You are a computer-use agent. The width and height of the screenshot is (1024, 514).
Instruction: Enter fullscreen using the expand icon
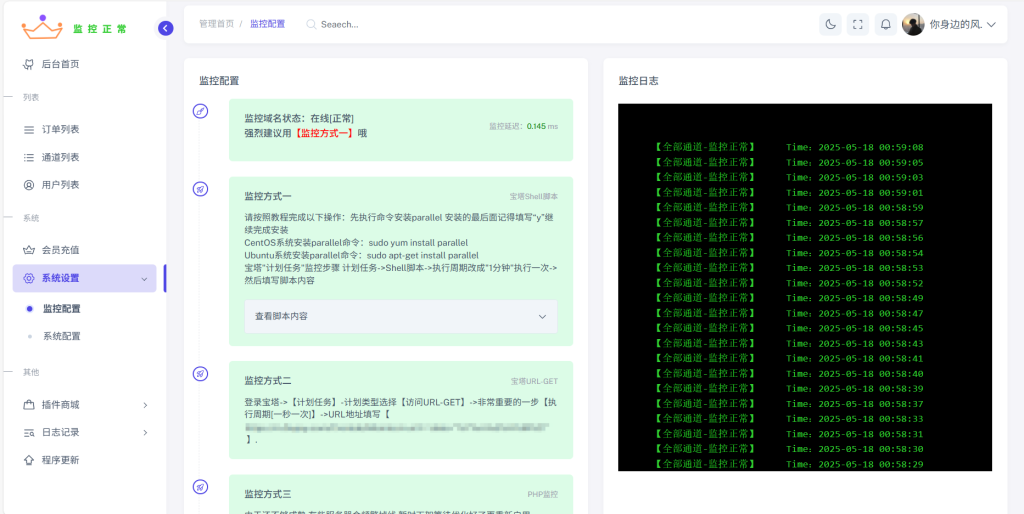click(858, 24)
